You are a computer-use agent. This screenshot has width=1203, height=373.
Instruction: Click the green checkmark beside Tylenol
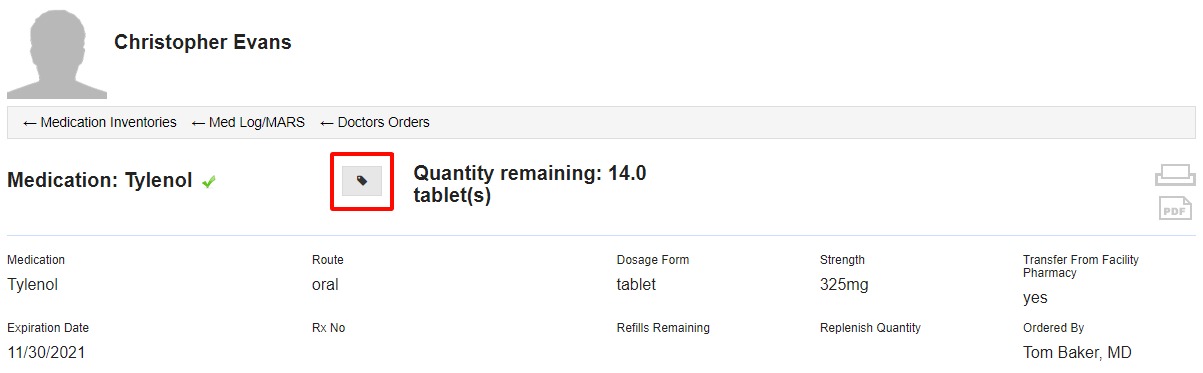(x=209, y=182)
